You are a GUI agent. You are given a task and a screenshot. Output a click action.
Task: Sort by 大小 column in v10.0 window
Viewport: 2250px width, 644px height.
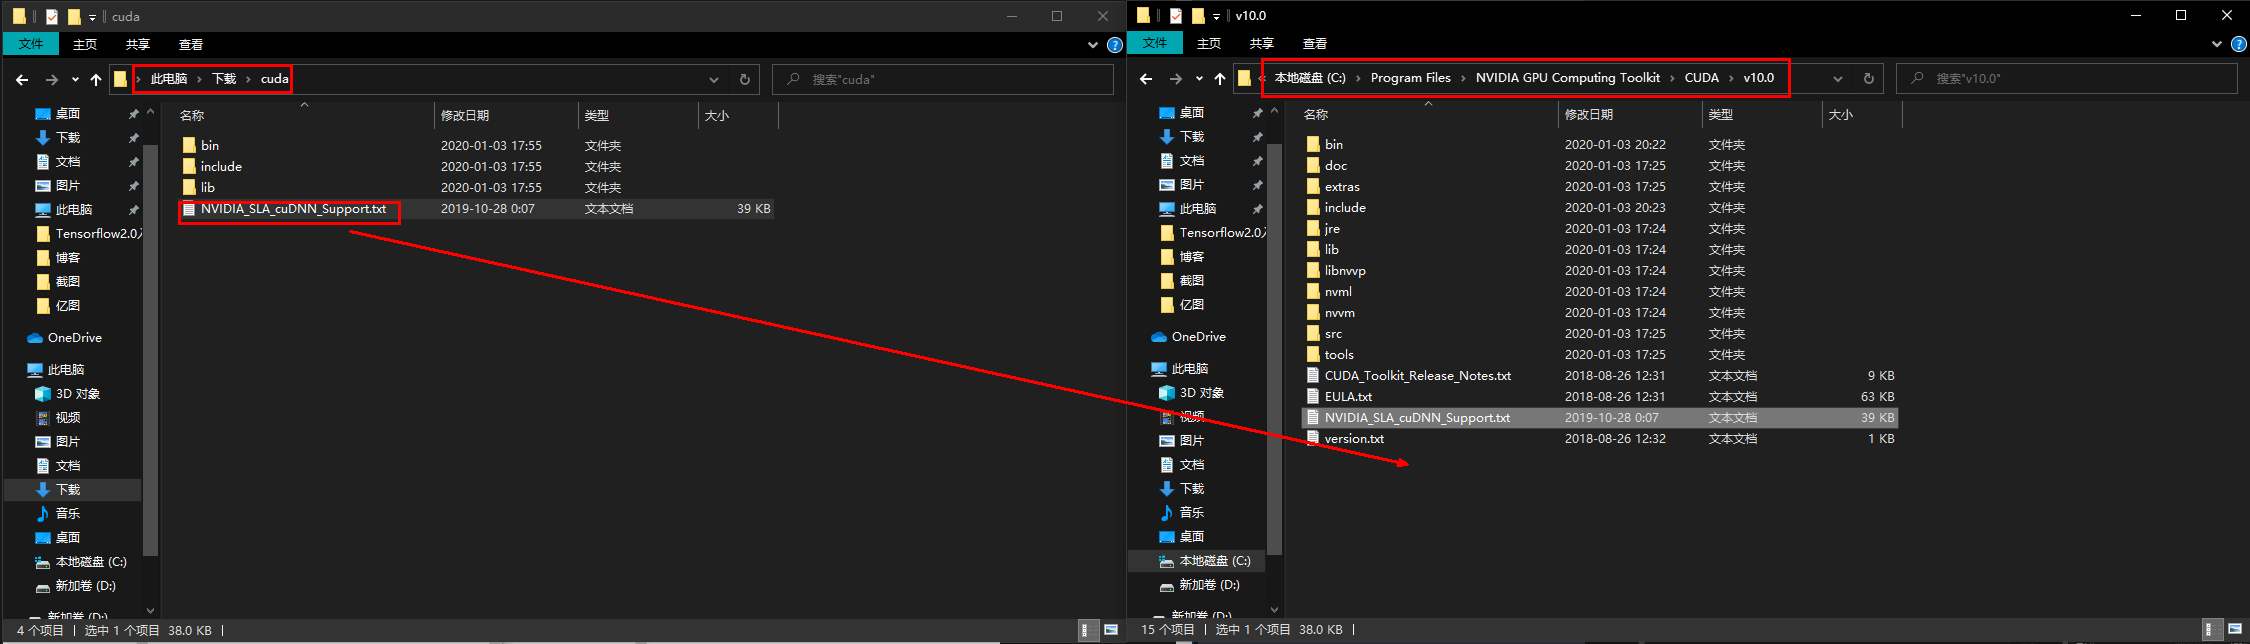[x=1862, y=115]
